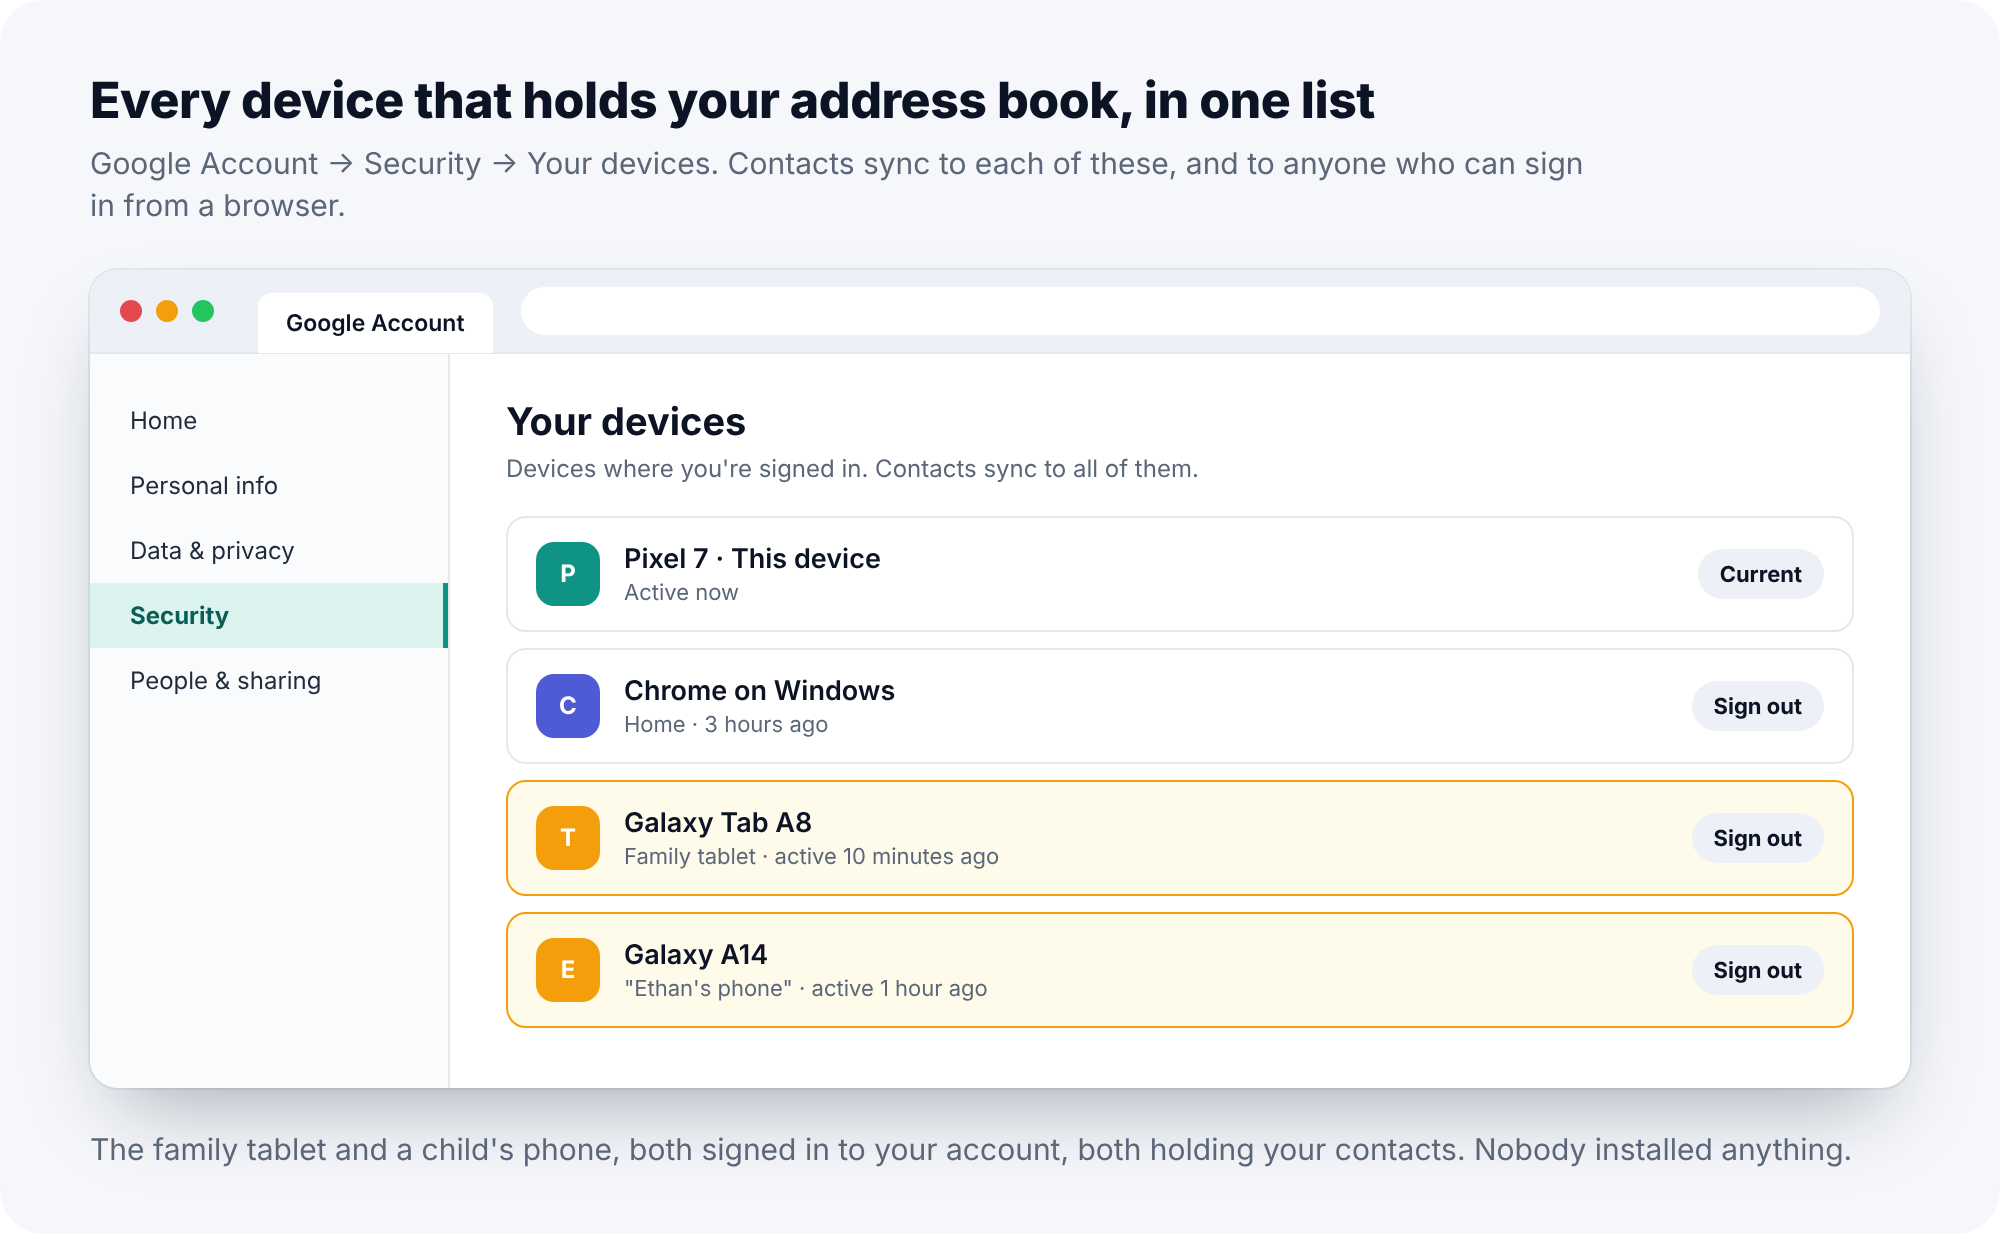
Task: Open Home in the sidebar
Action: 269,421
